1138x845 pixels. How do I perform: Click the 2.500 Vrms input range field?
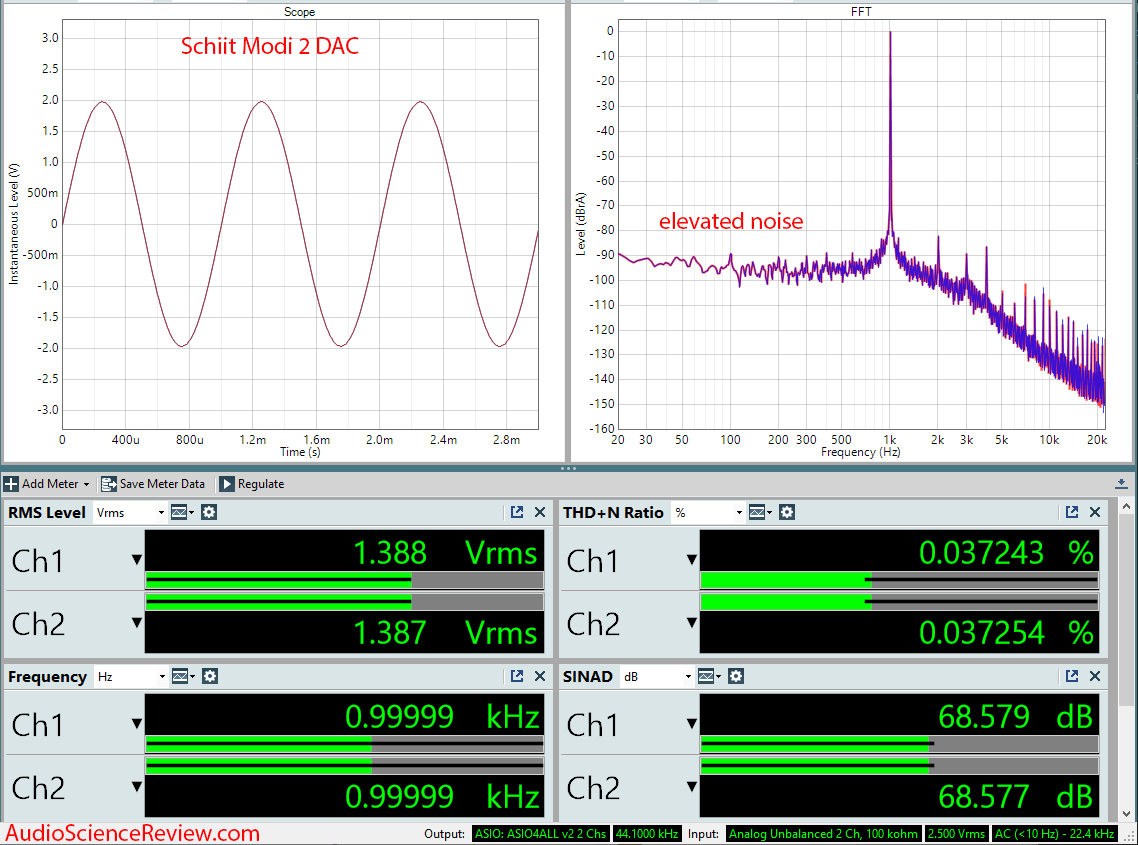coord(957,834)
